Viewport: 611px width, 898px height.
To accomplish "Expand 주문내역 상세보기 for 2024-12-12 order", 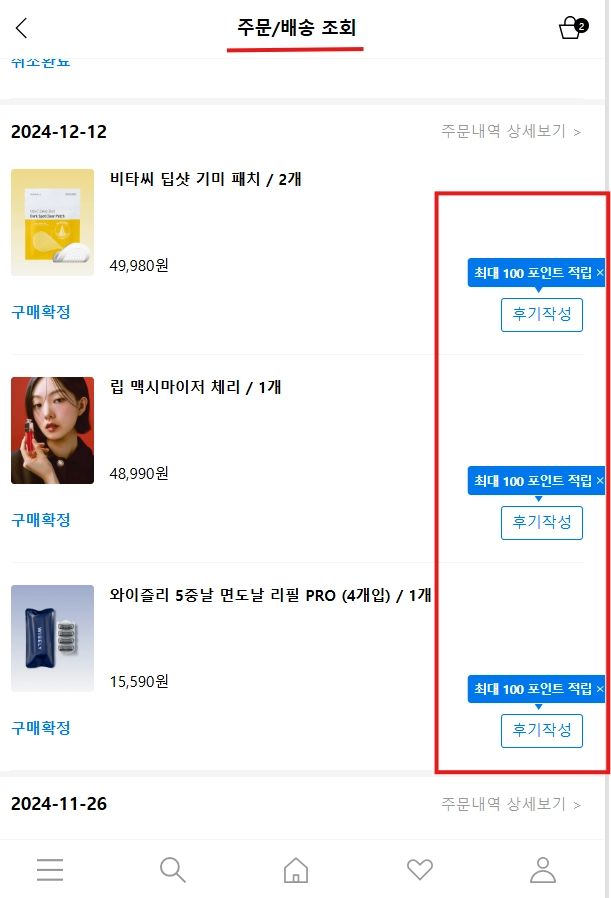I will (511, 131).
